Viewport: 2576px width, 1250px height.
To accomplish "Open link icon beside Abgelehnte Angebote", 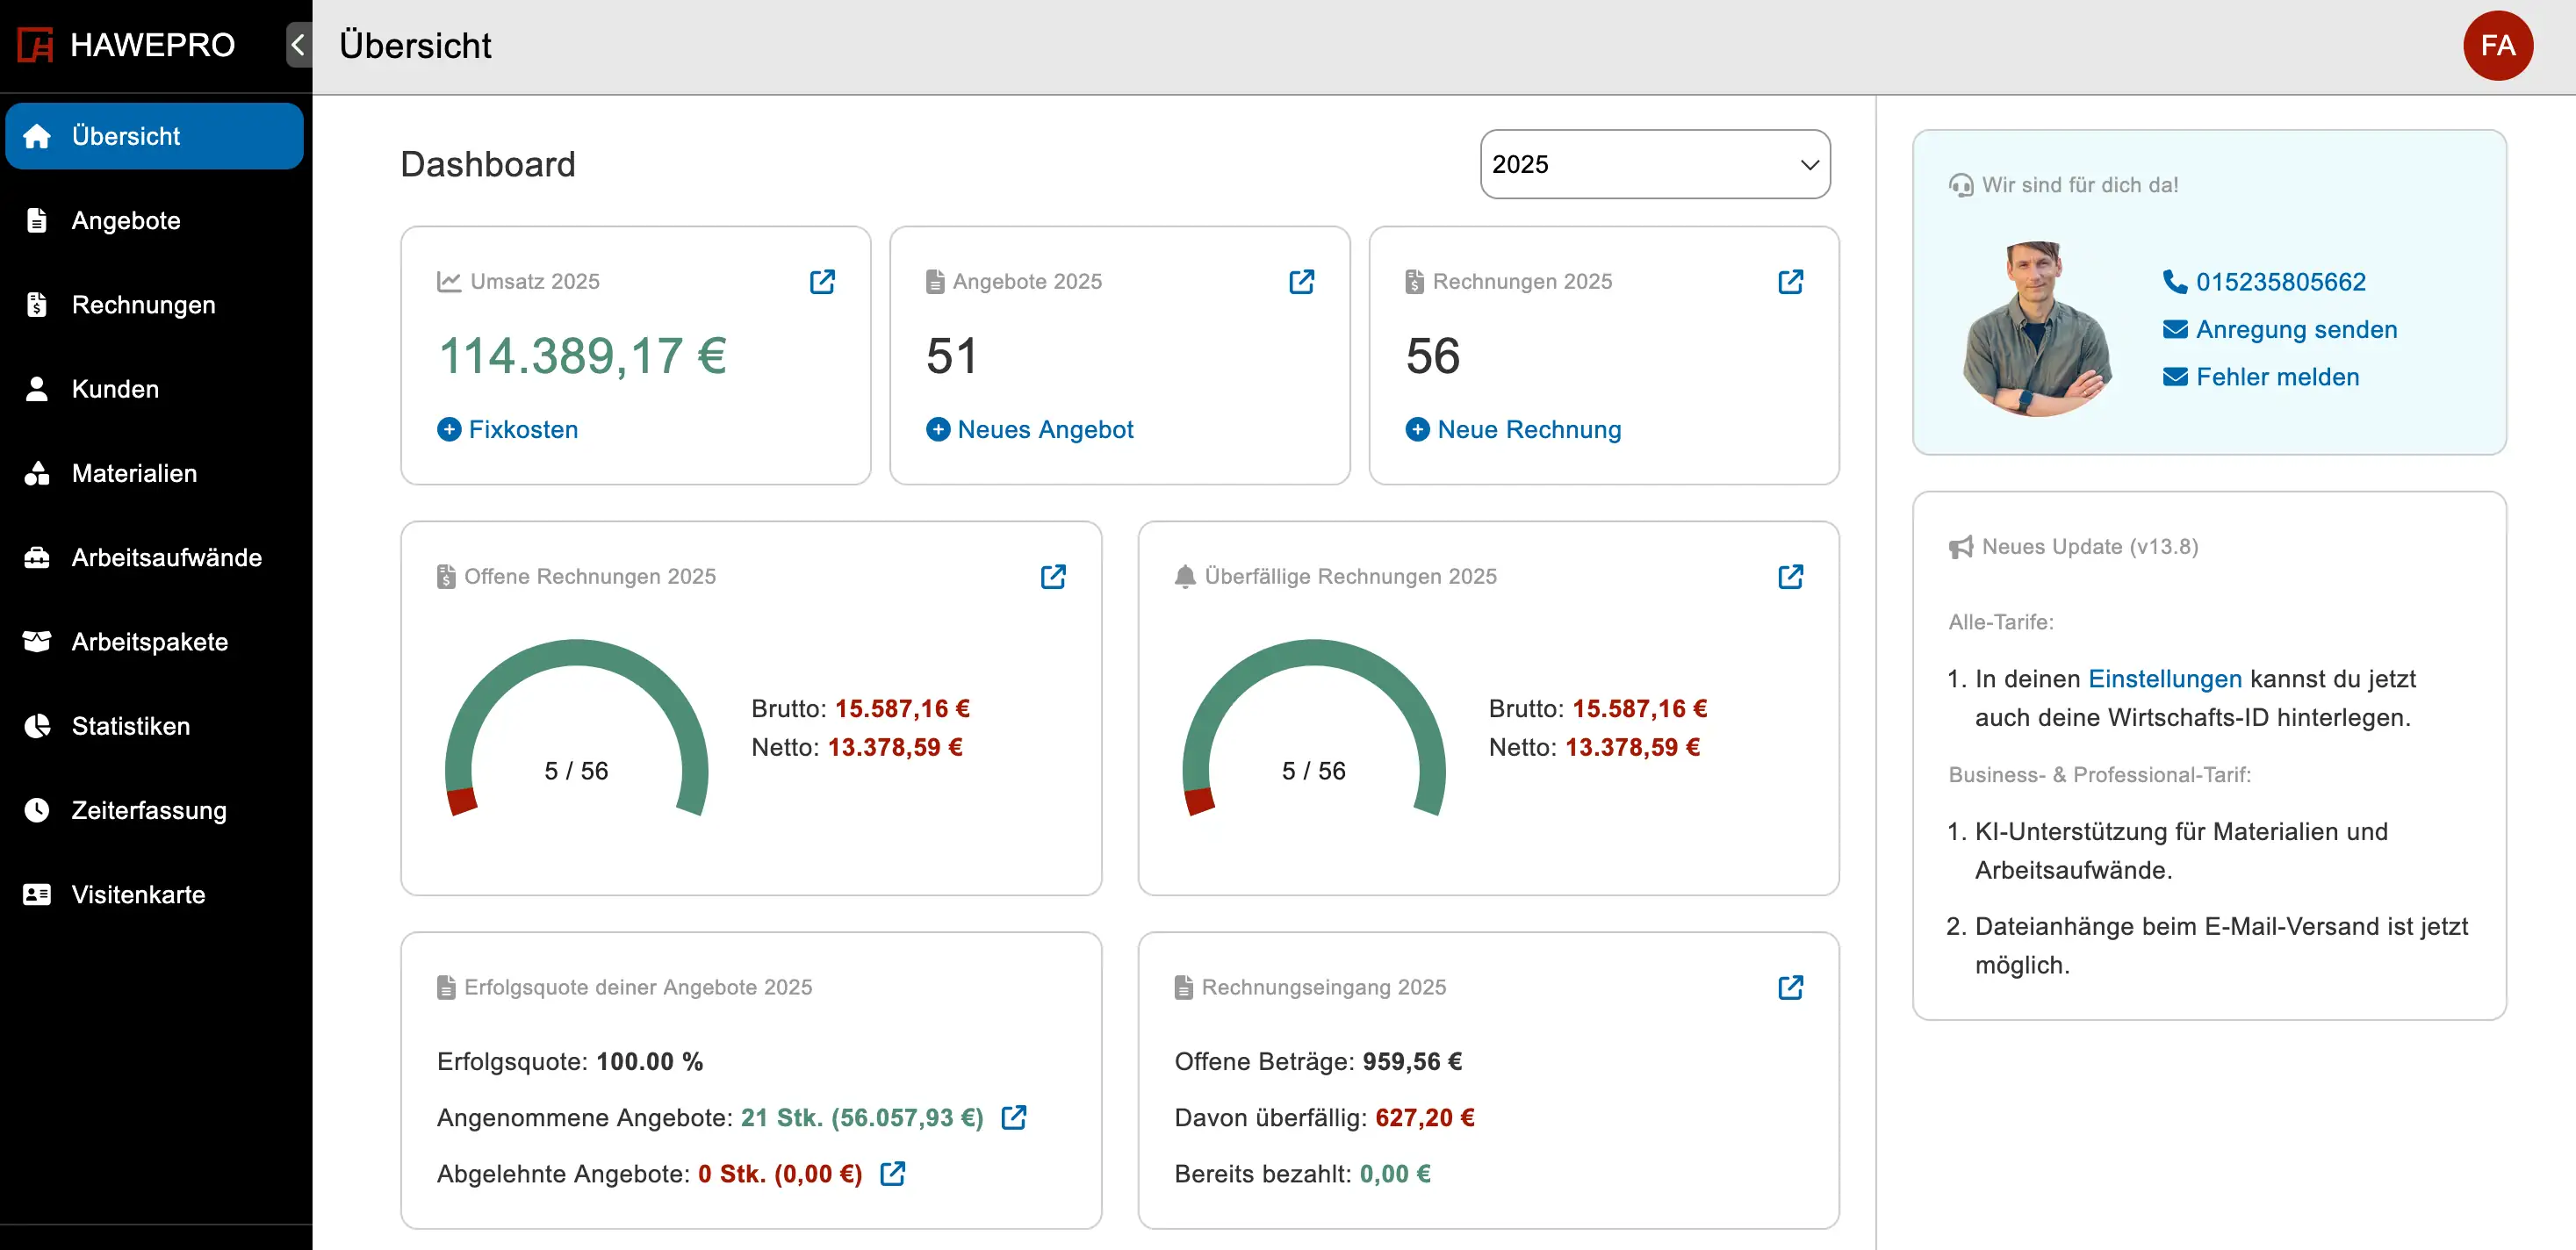I will (892, 1173).
